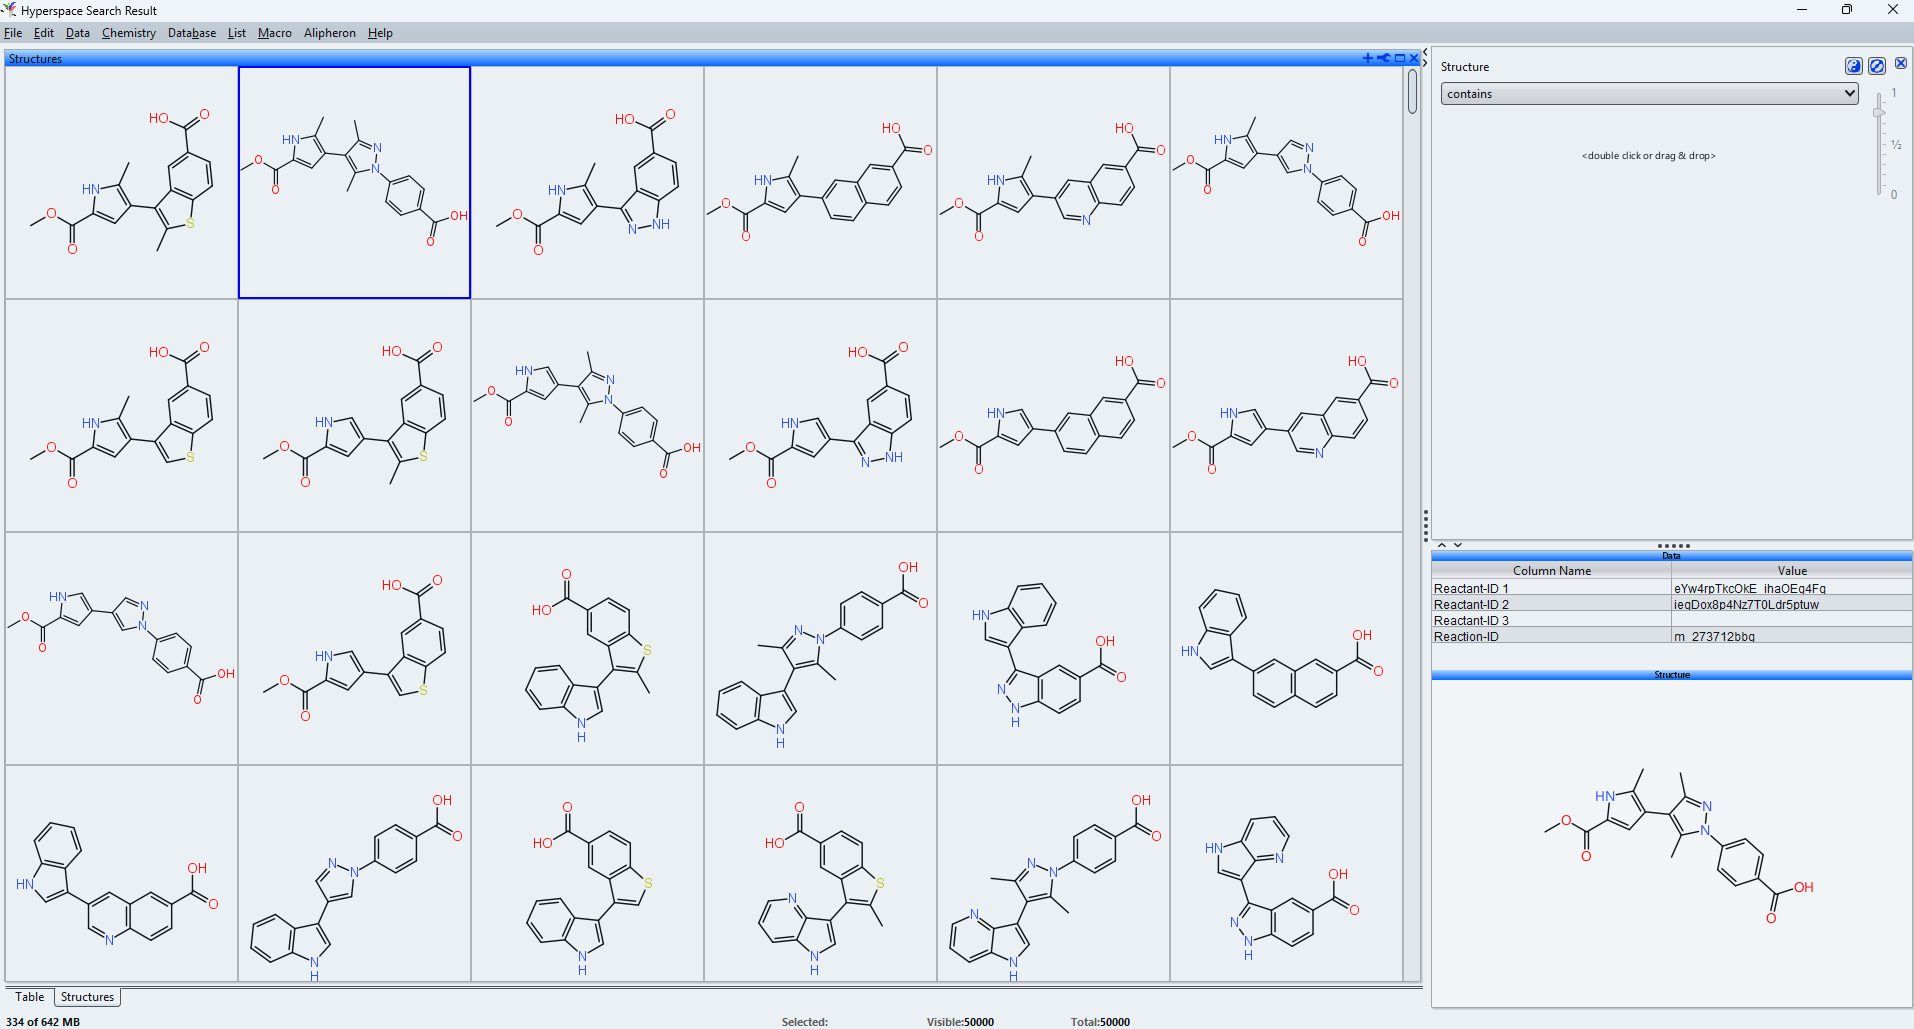Select the Structures tab at bottom
This screenshot has width=1914, height=1029.
click(87, 997)
